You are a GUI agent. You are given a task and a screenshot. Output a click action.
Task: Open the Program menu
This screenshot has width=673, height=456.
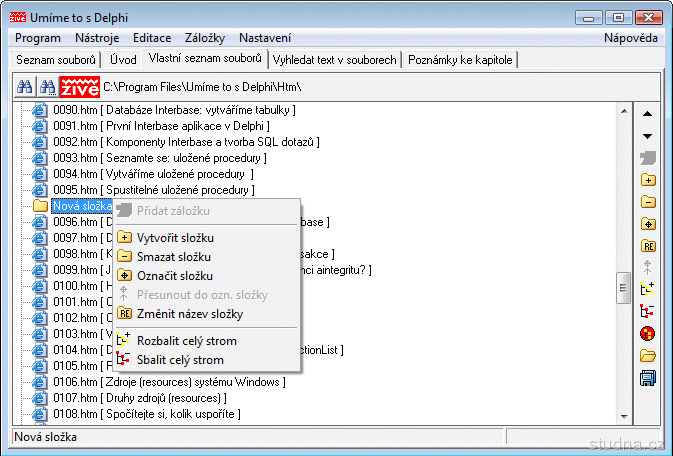click(x=38, y=38)
